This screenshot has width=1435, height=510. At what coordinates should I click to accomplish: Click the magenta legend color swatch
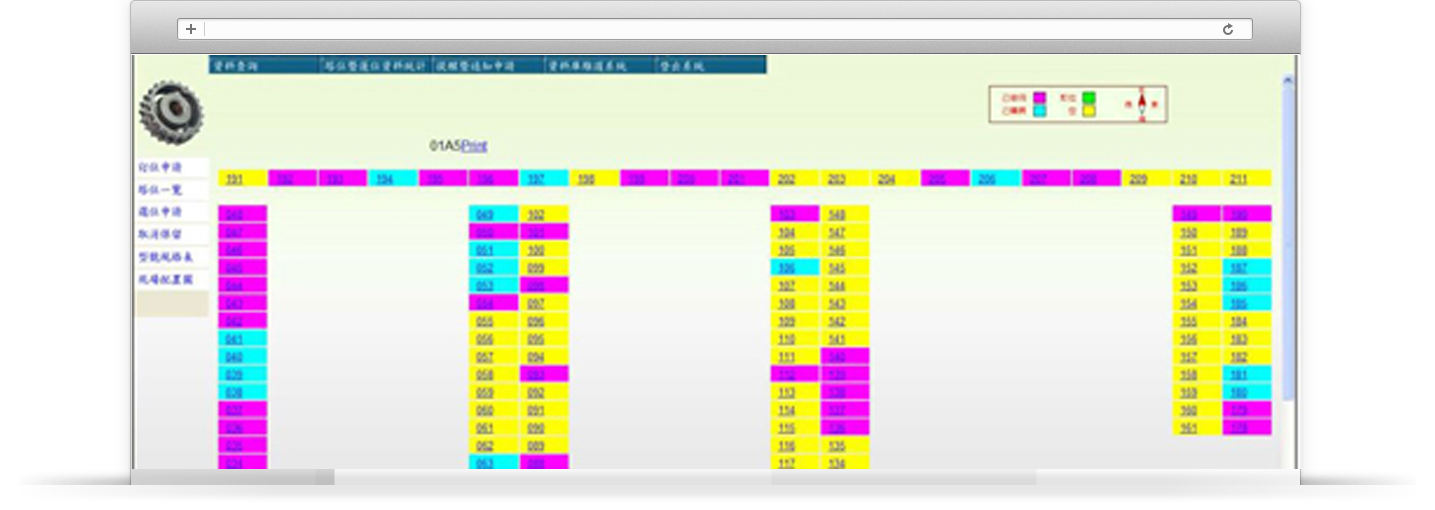point(1040,97)
